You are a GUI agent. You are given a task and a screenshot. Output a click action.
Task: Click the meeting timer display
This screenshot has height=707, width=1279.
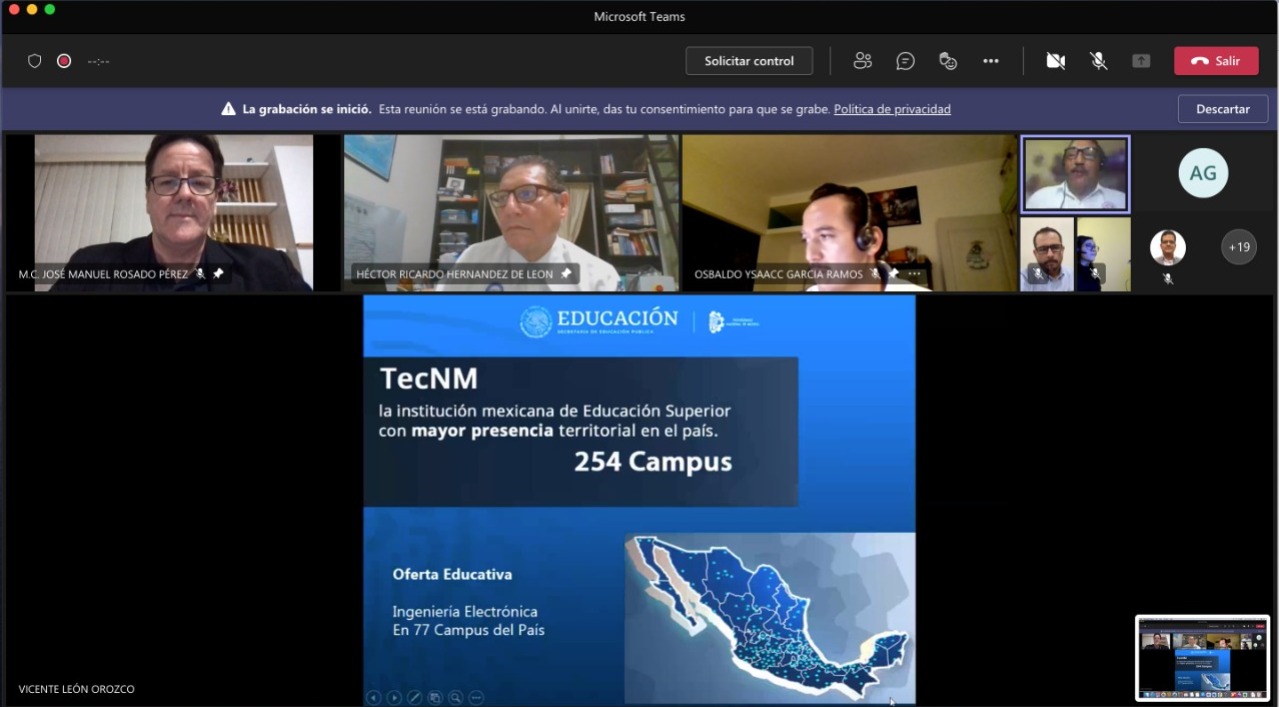[x=98, y=61]
